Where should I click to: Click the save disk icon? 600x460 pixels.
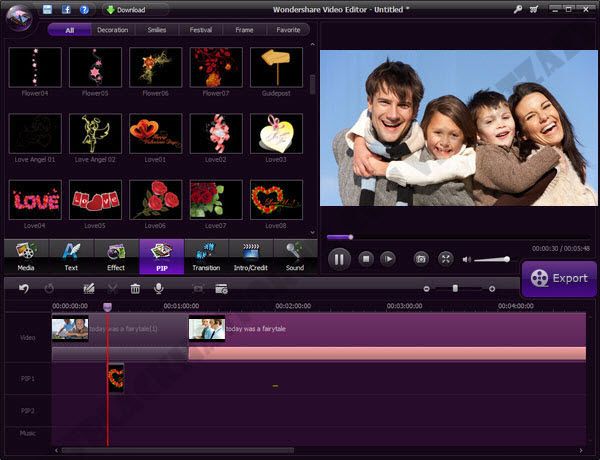pyautogui.click(x=47, y=10)
